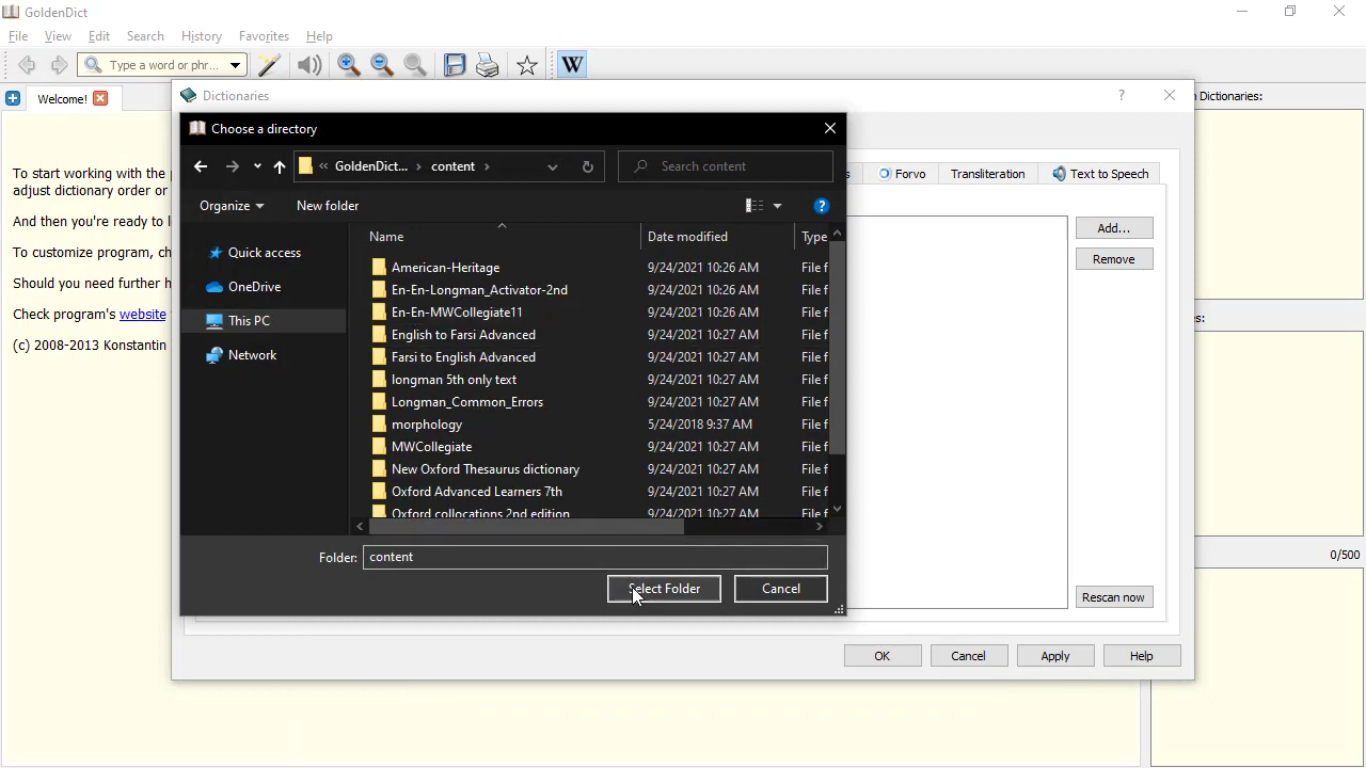1366x768 pixels.
Task: Click Help button in Dictionaries dialog
Action: click(x=1142, y=656)
